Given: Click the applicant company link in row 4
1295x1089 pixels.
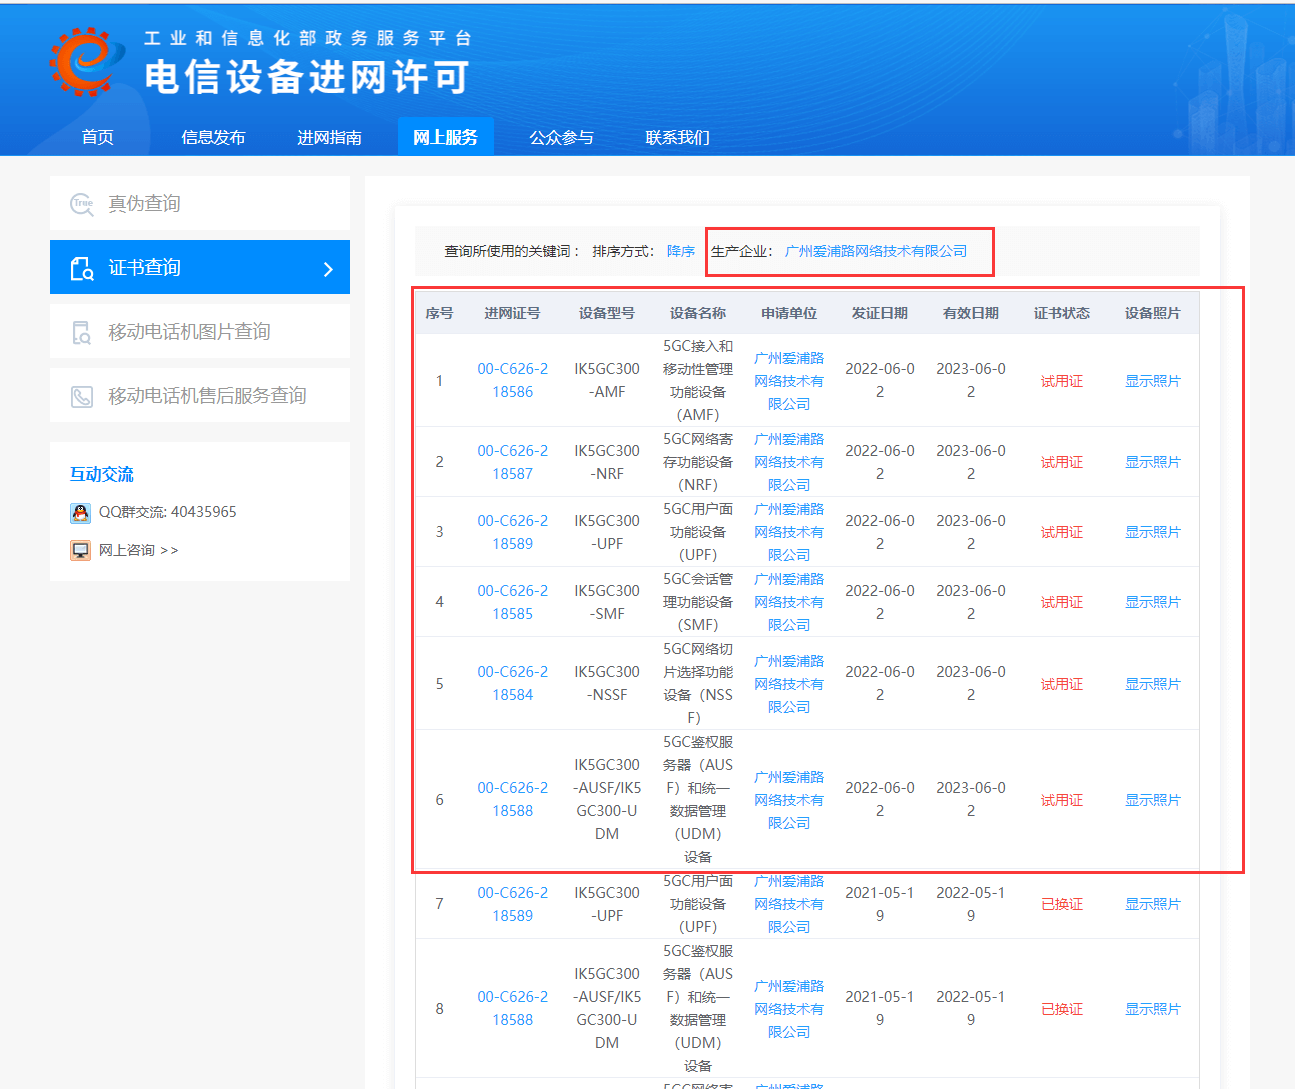Looking at the screenshot, I should coord(789,602).
